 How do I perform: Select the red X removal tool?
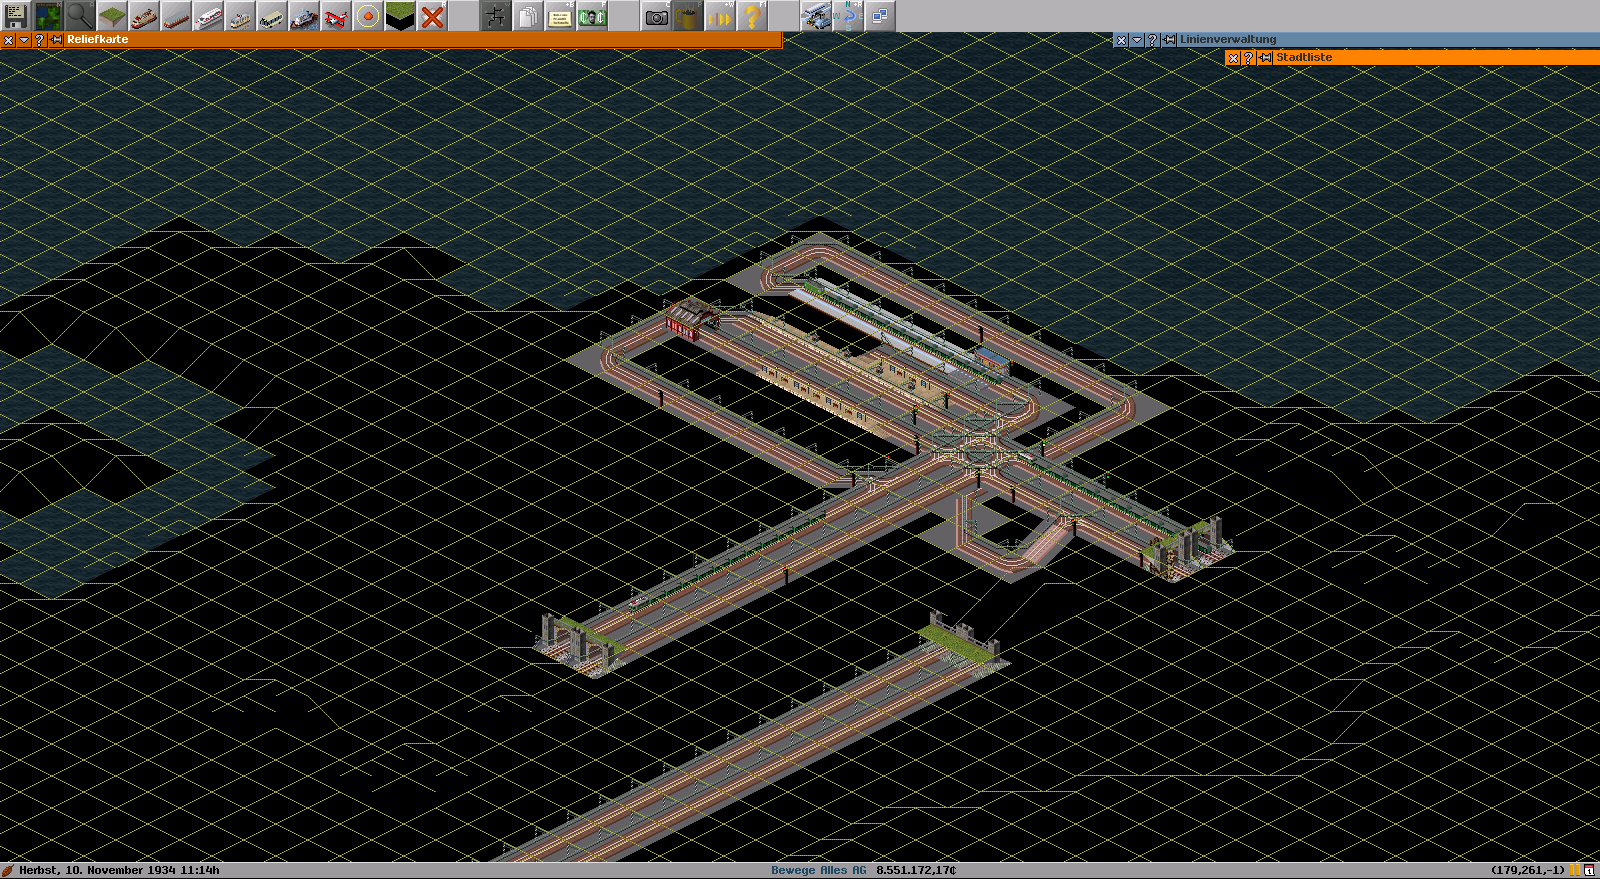(432, 16)
